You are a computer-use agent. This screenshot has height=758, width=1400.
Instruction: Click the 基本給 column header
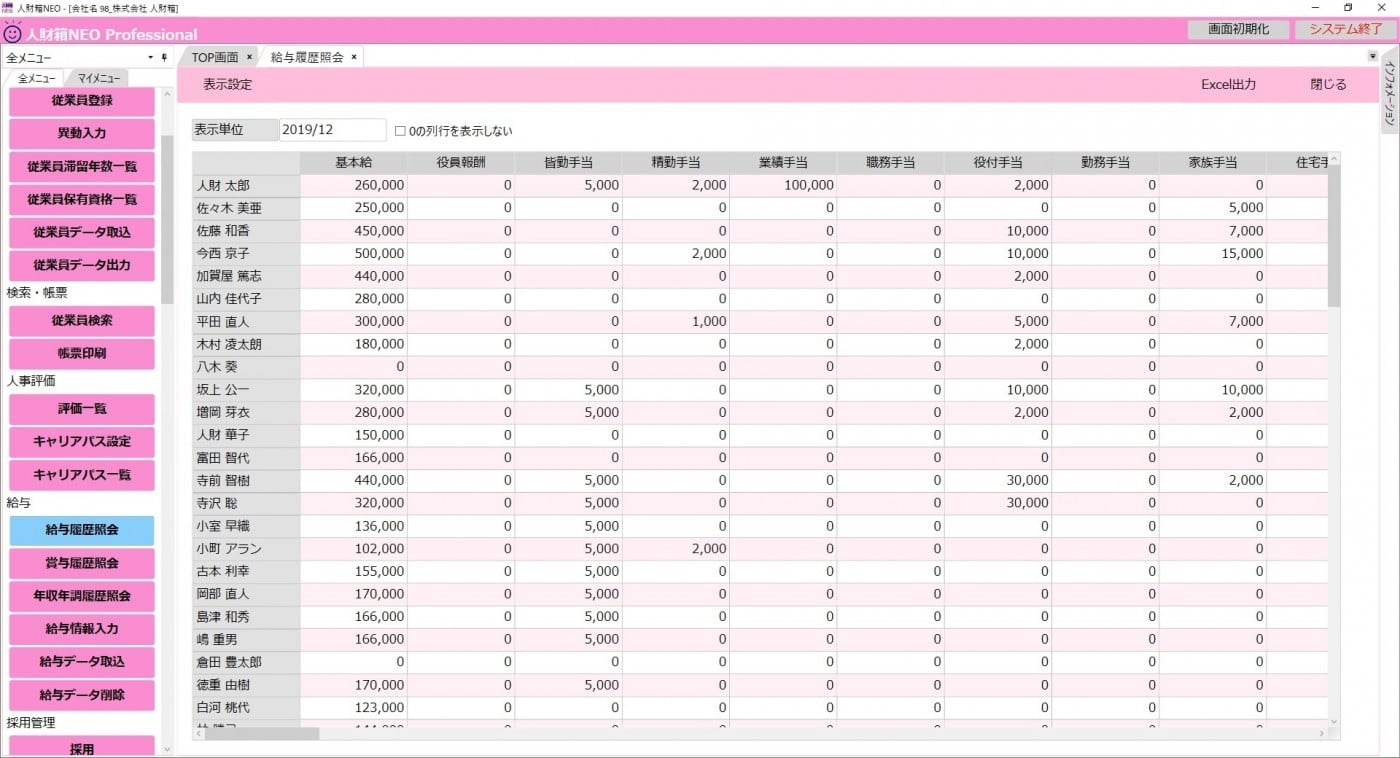[x=354, y=163]
